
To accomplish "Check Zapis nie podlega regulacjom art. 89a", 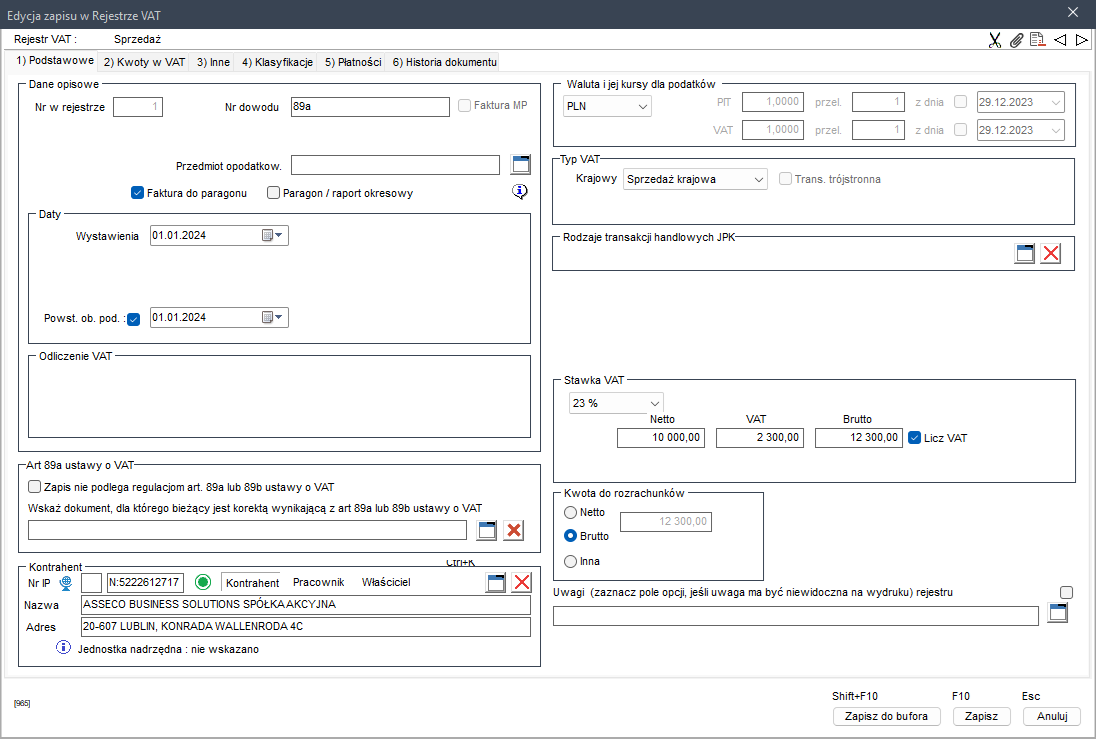I will pyautogui.click(x=34, y=487).
